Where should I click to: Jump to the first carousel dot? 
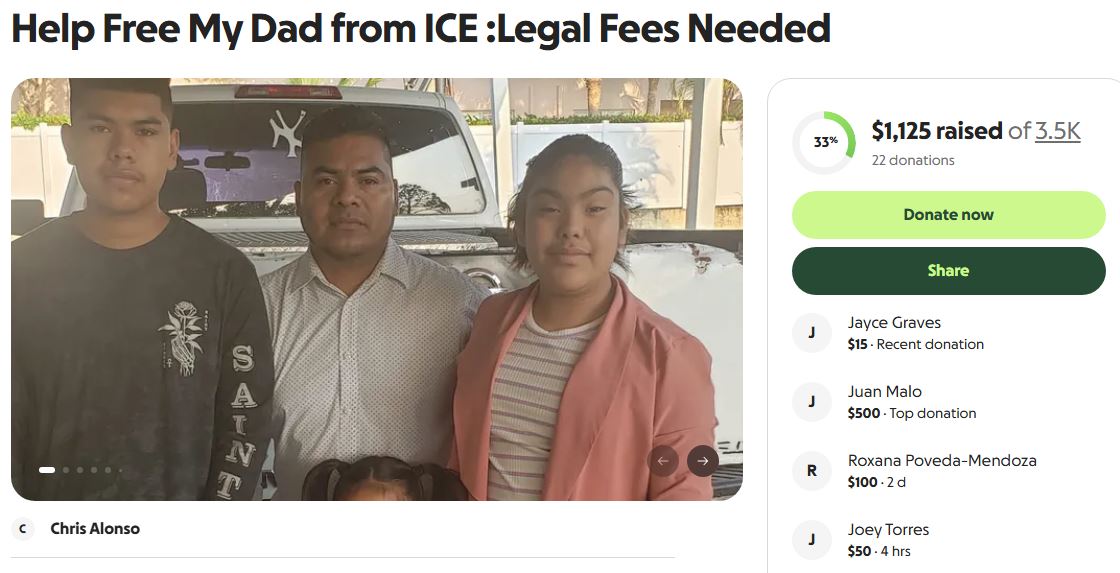[47, 470]
